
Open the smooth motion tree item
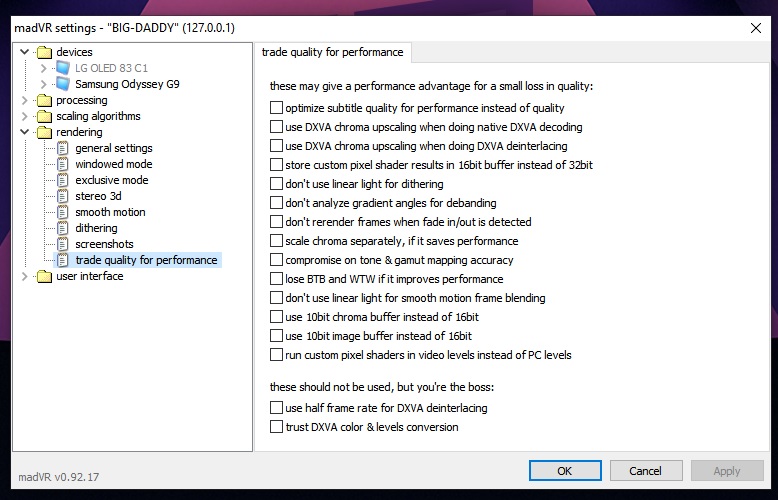click(110, 212)
